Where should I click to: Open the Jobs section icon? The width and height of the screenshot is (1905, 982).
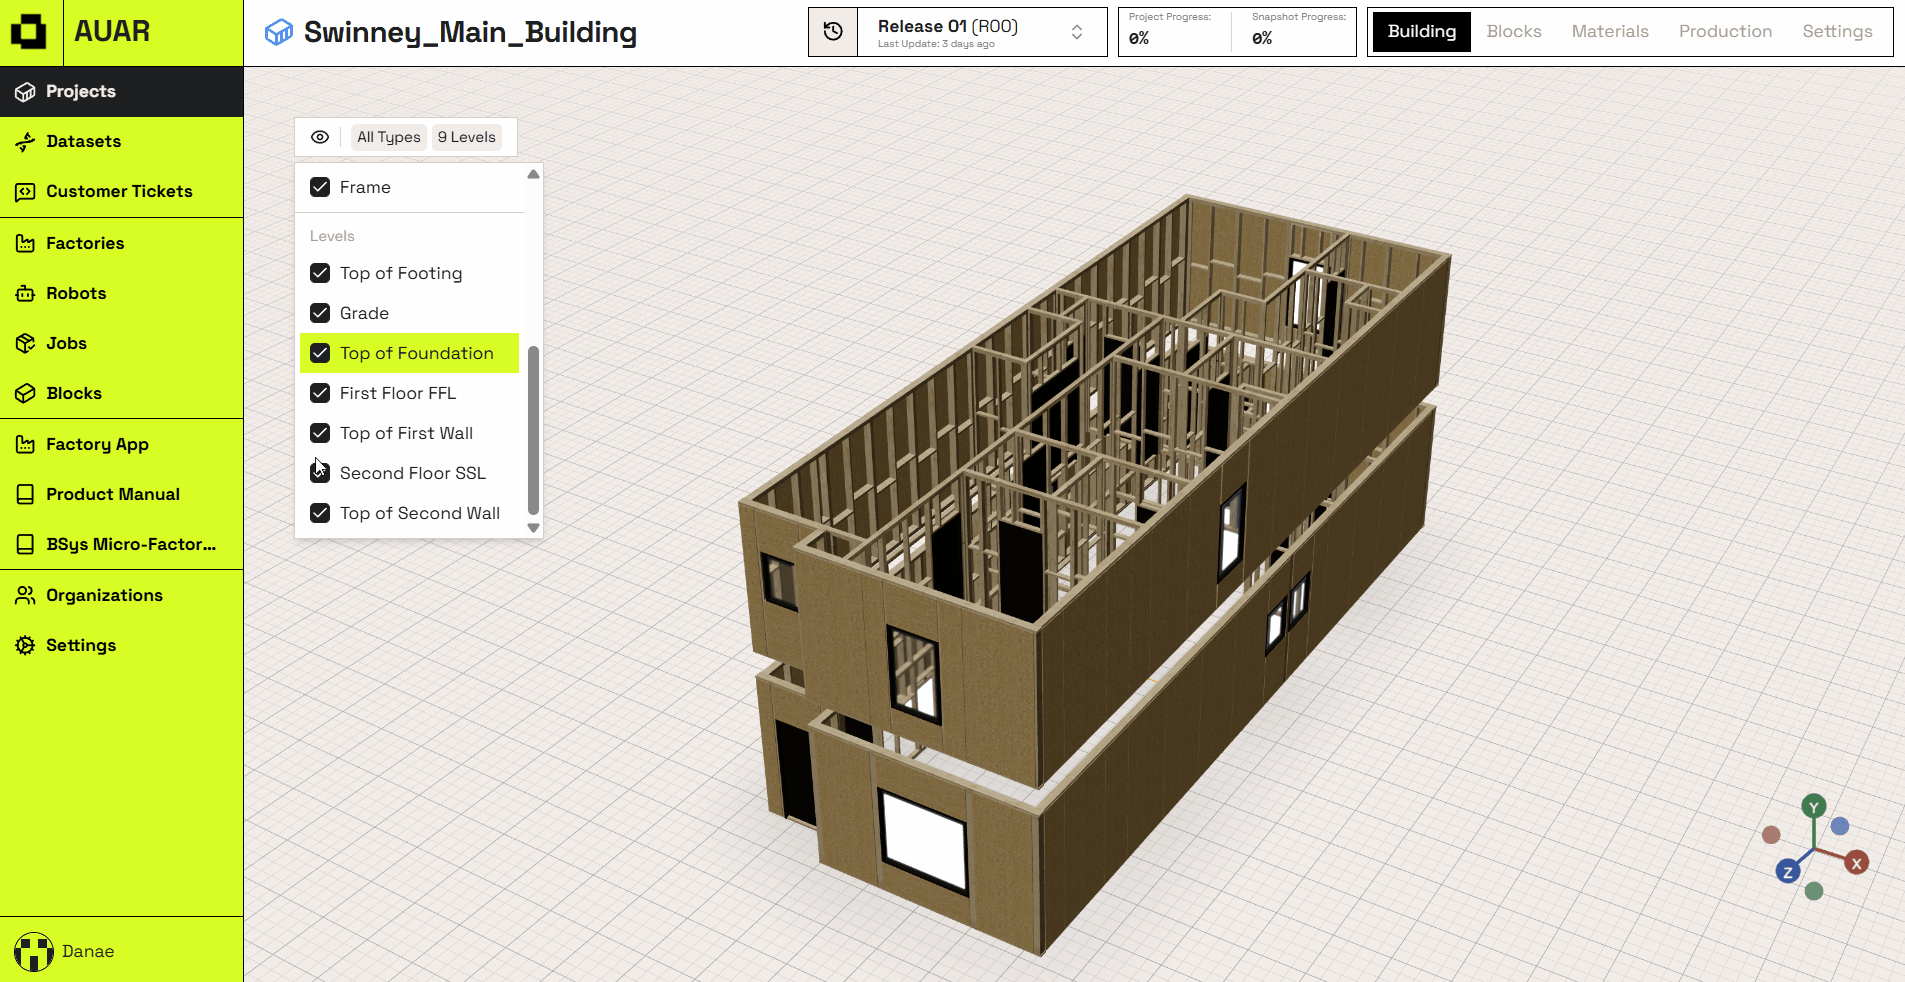[24, 343]
